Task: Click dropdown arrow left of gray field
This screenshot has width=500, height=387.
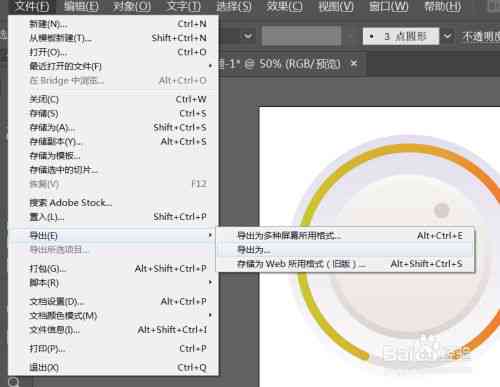Action: 248,36
